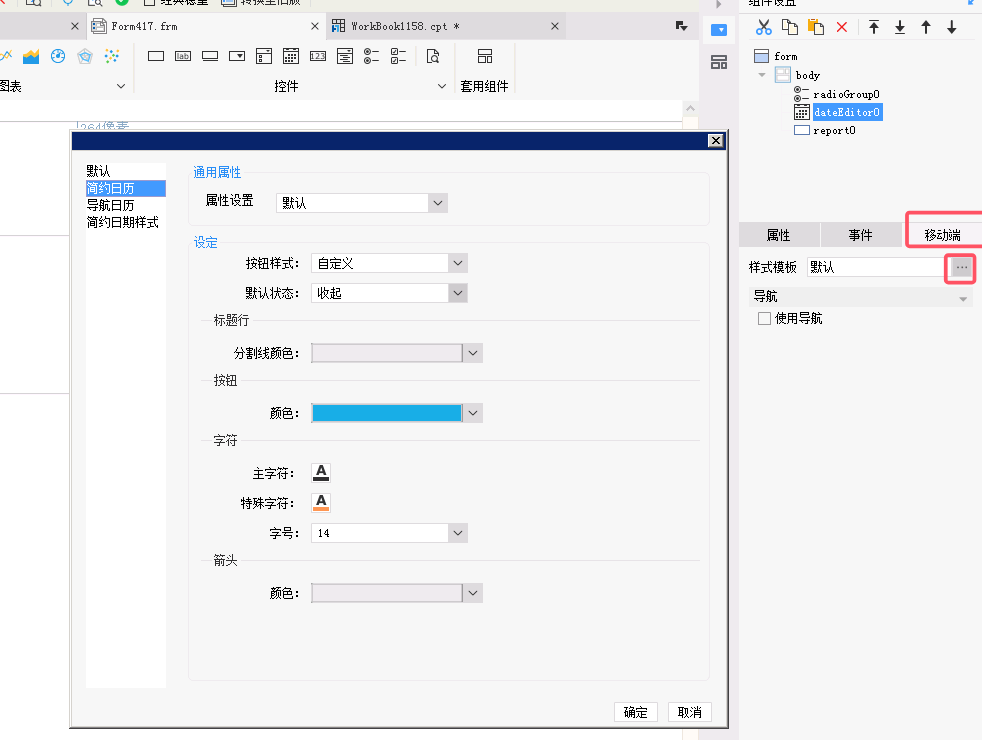Expand the 控件 widget group chevron
This screenshot has height=740, width=982.
442,86
